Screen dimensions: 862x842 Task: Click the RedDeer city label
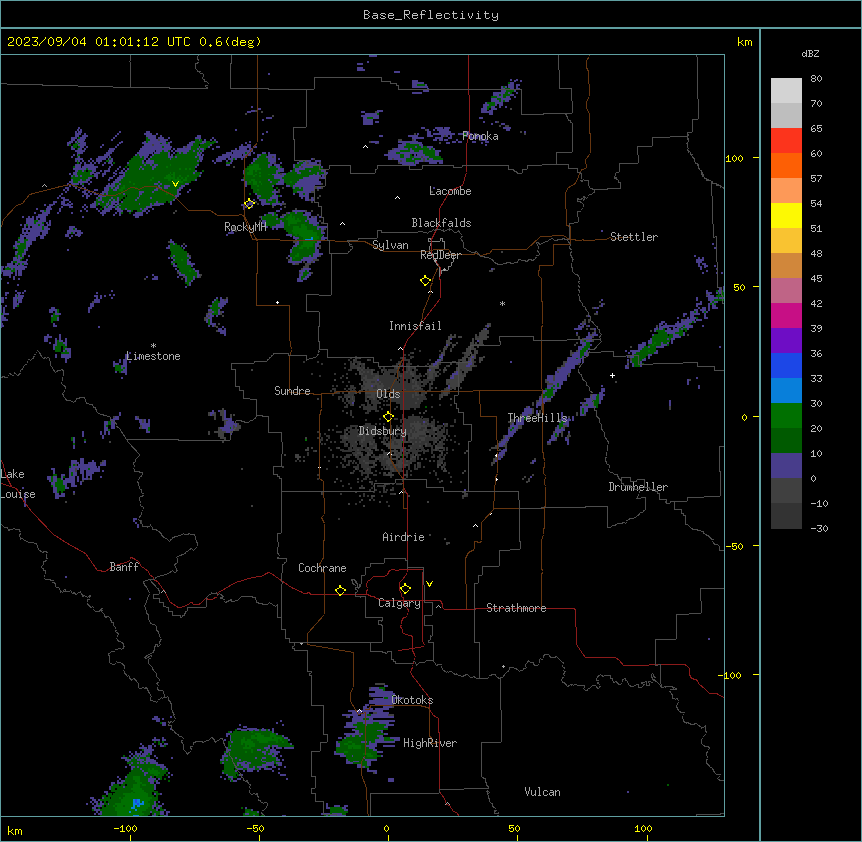pyautogui.click(x=441, y=255)
